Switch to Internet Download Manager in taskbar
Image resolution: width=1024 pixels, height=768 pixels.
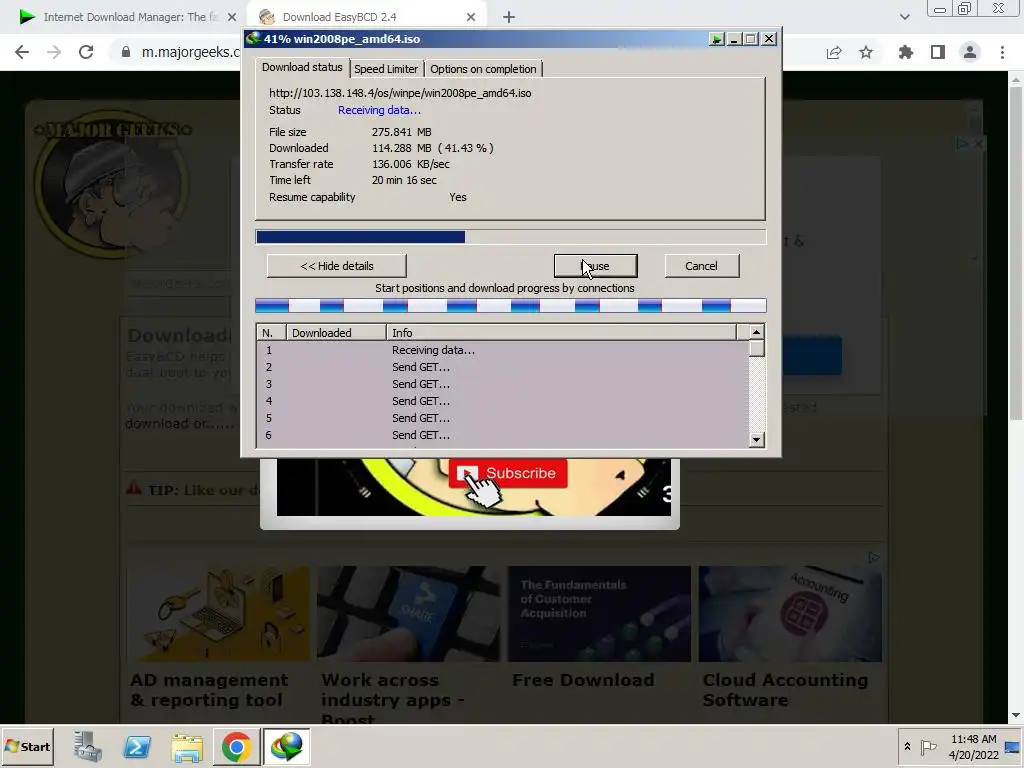287,746
